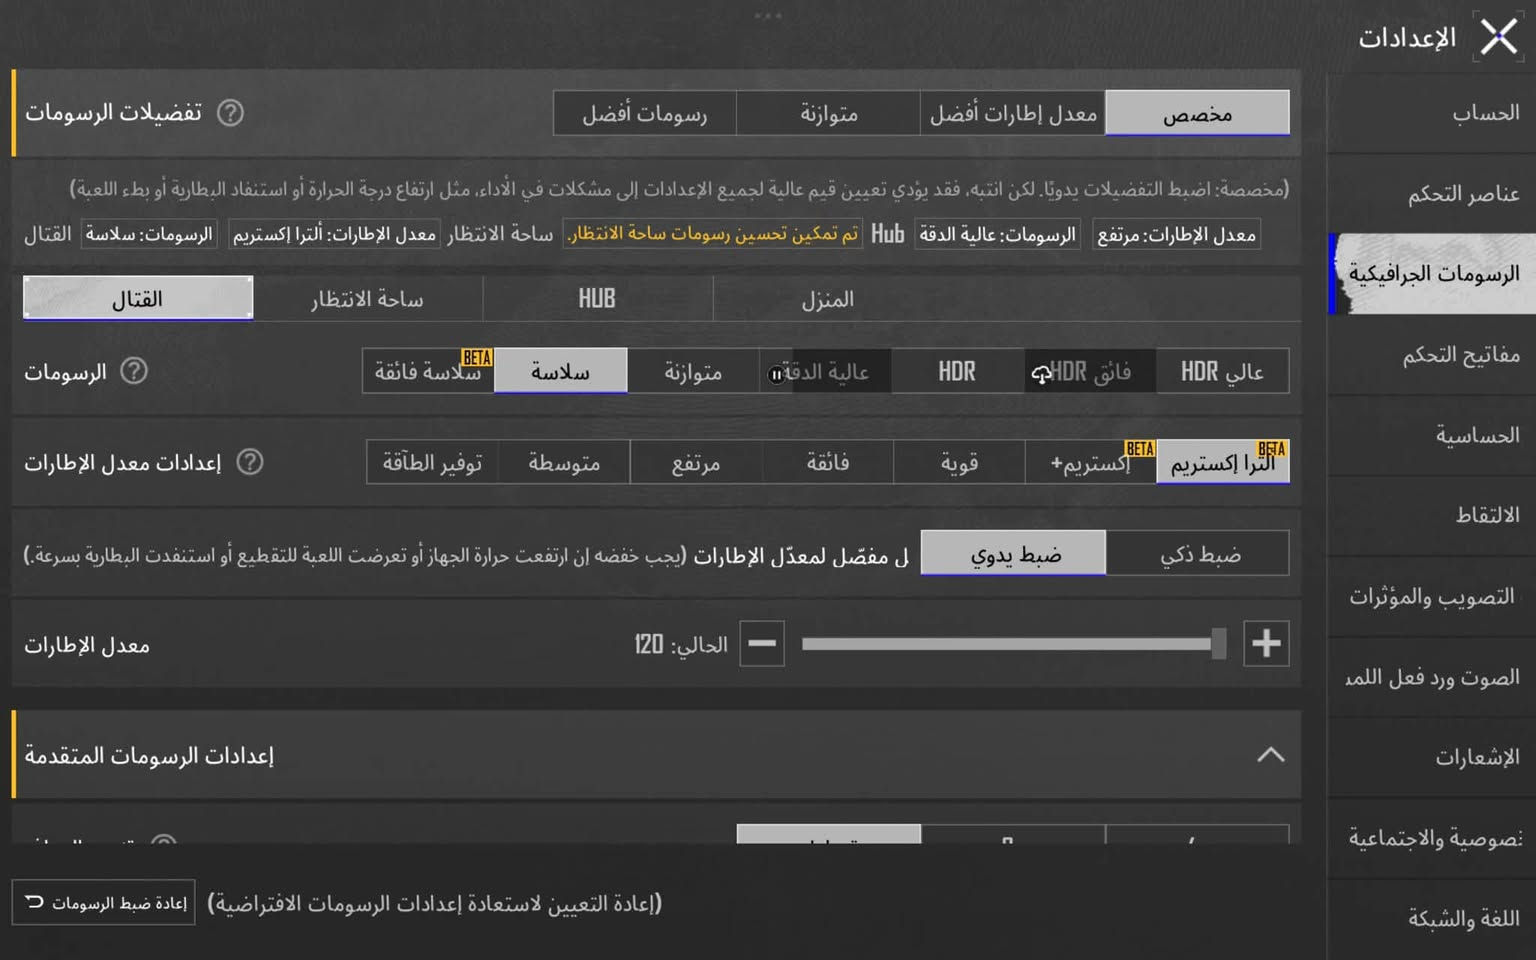The width and height of the screenshot is (1536, 960).
Task: Choose سلاسة فائقة BETA graphics quality
Action: click(x=428, y=371)
